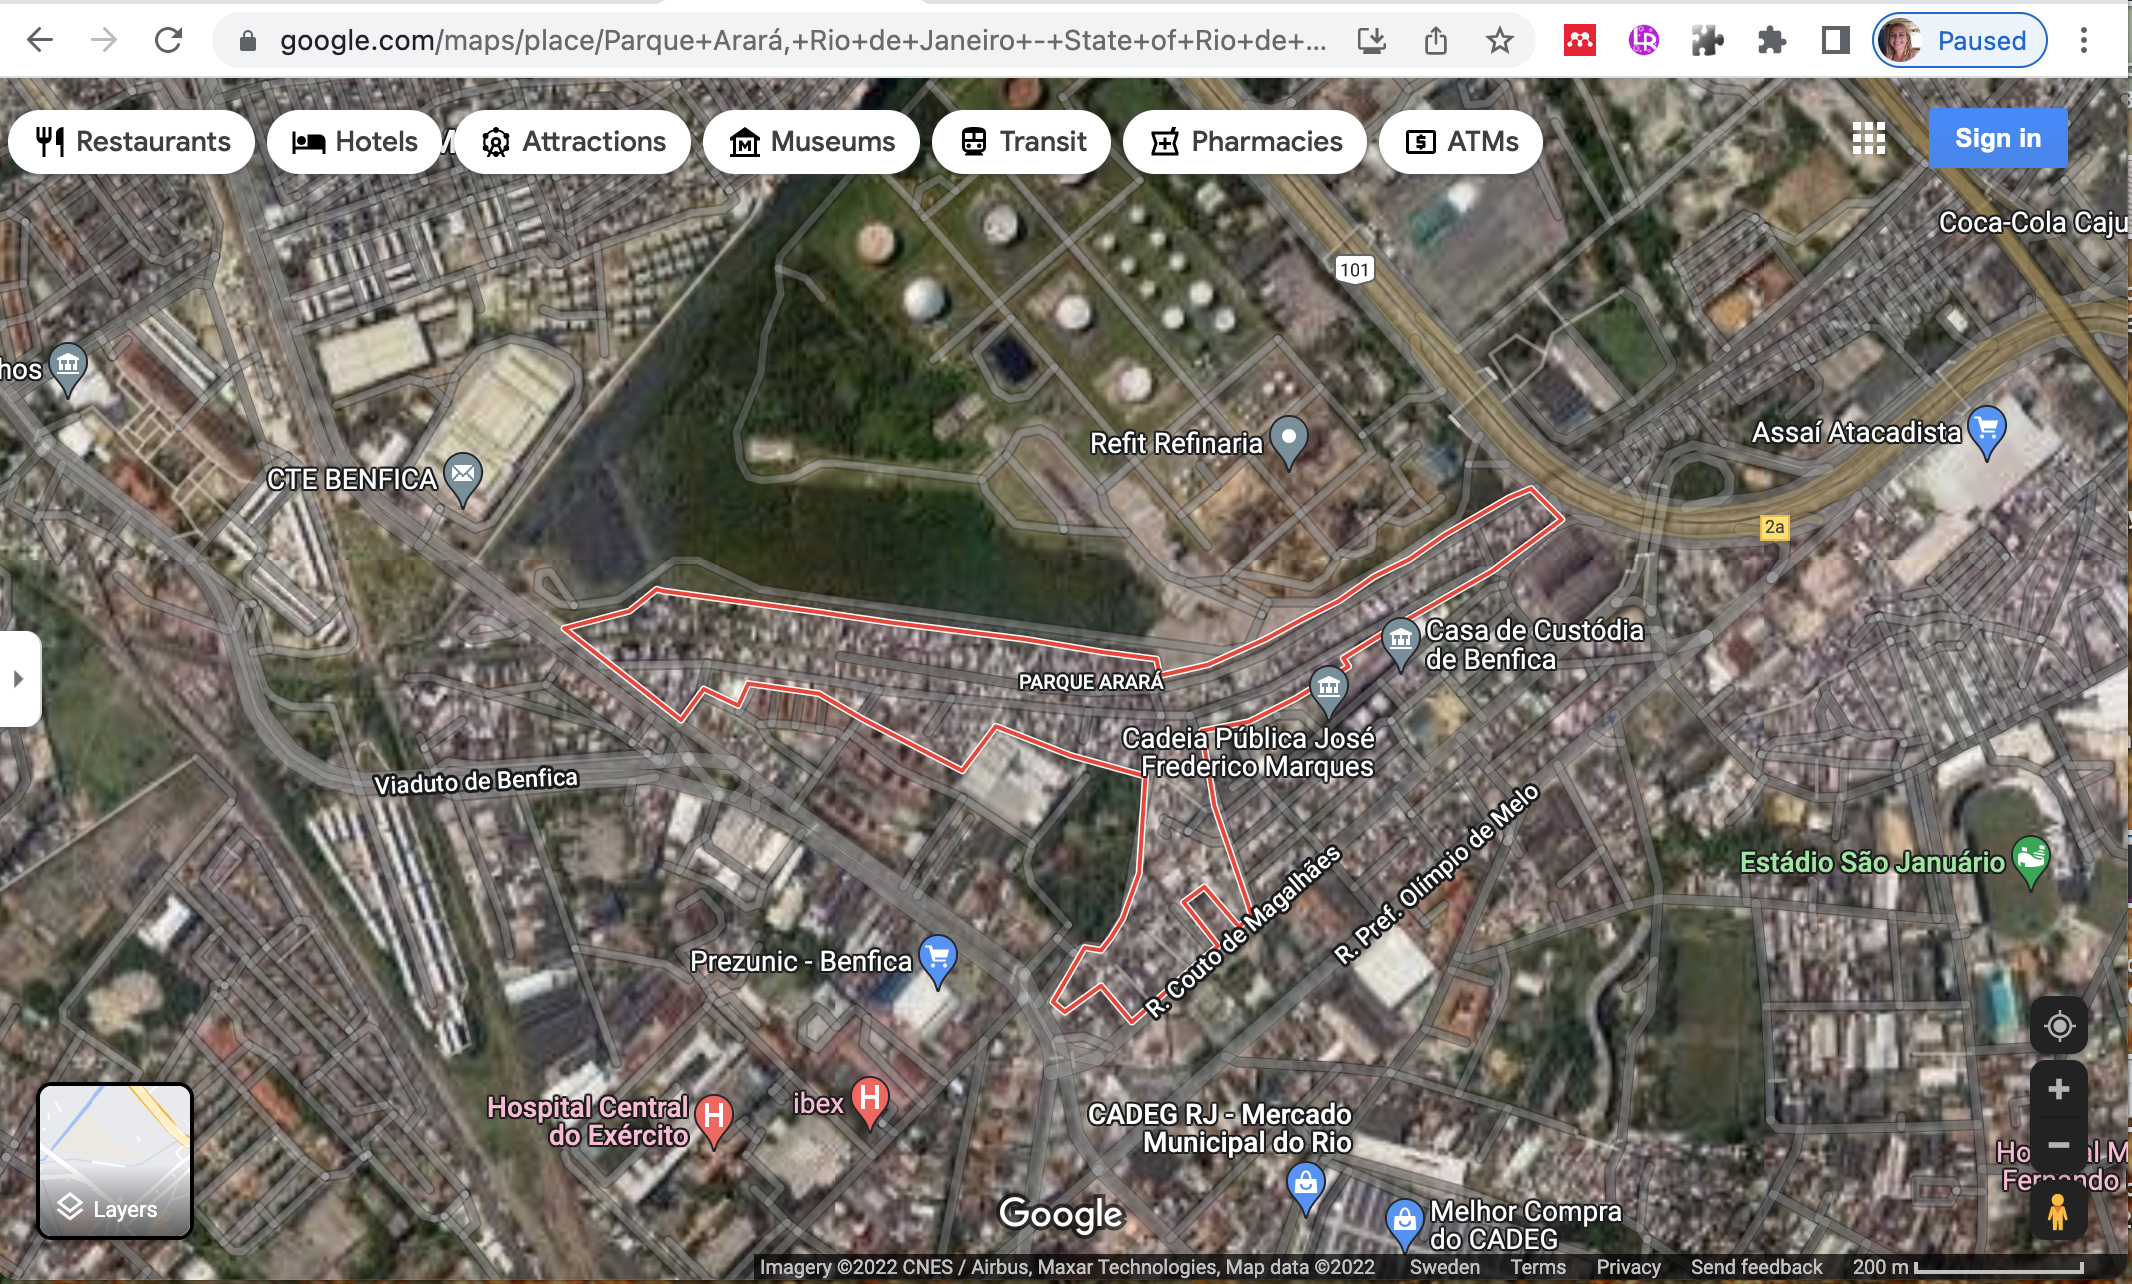
Task: Select the Street View pegman icon
Action: click(2058, 1212)
